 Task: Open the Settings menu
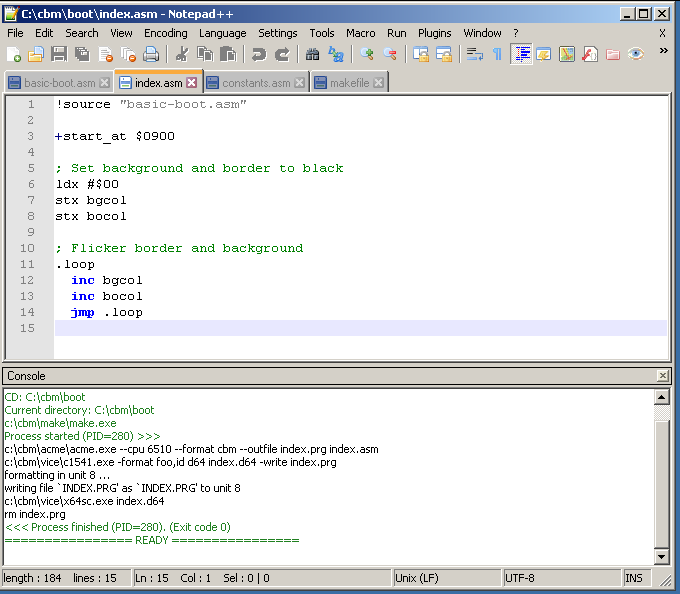coord(278,33)
